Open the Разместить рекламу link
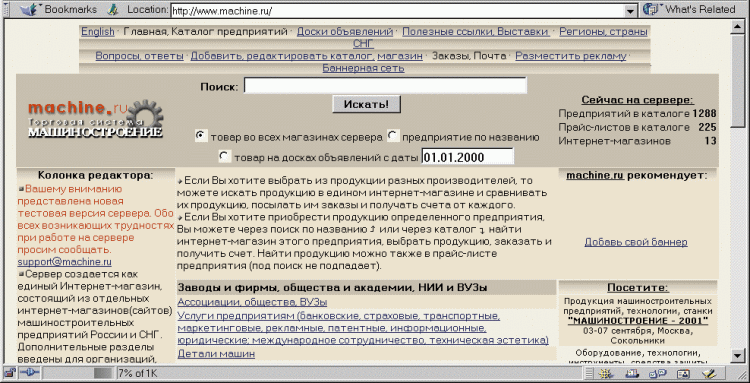Viewport: 750px width, 383px height. pyautogui.click(x=571, y=56)
